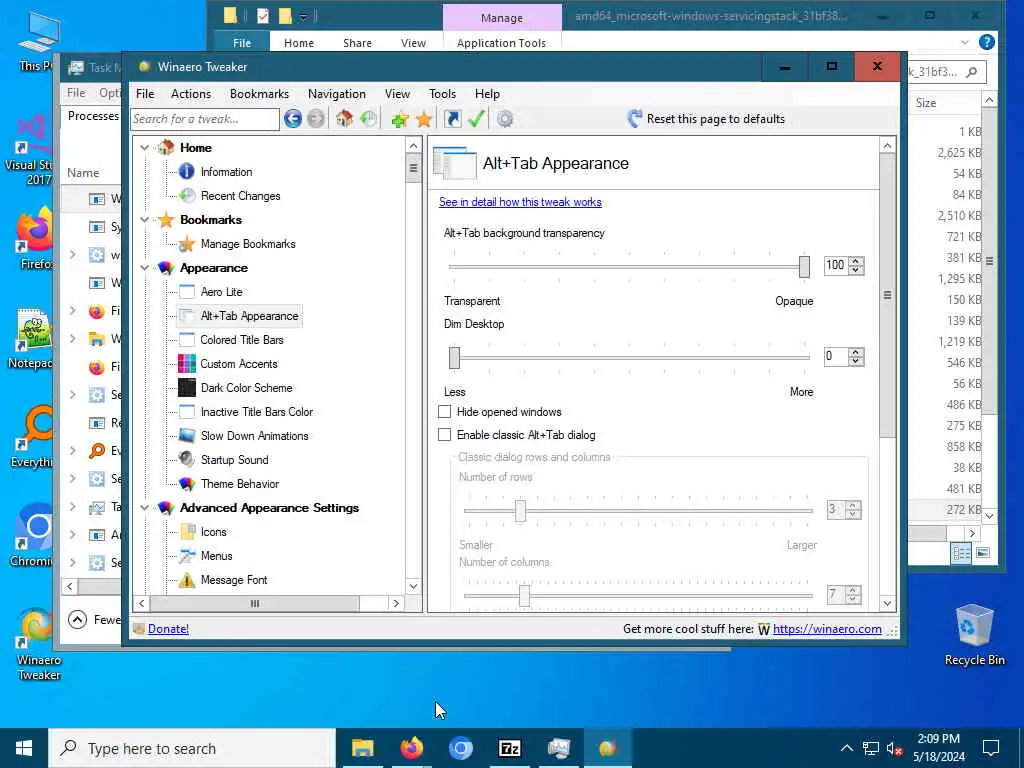Open the Bookmarks menu
The image size is (1024, 768).
coord(259,94)
